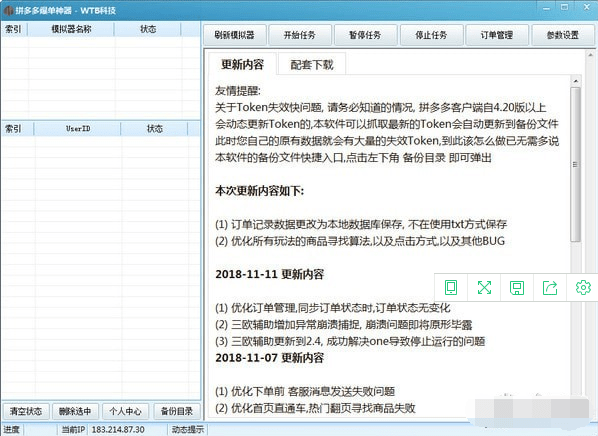Click 模拟器名称 column header
Viewport: 598px width, 436px height.
pyautogui.click(x=71, y=29)
